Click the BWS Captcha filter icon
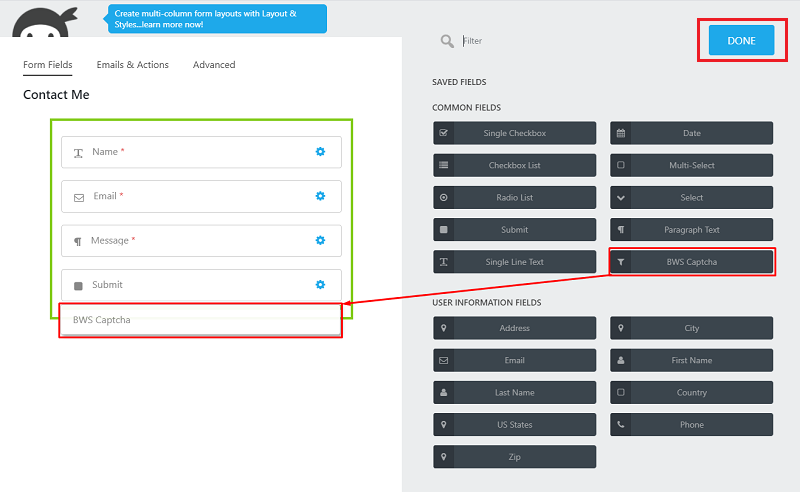Image resolution: width=800 pixels, height=492 pixels. [x=621, y=262]
